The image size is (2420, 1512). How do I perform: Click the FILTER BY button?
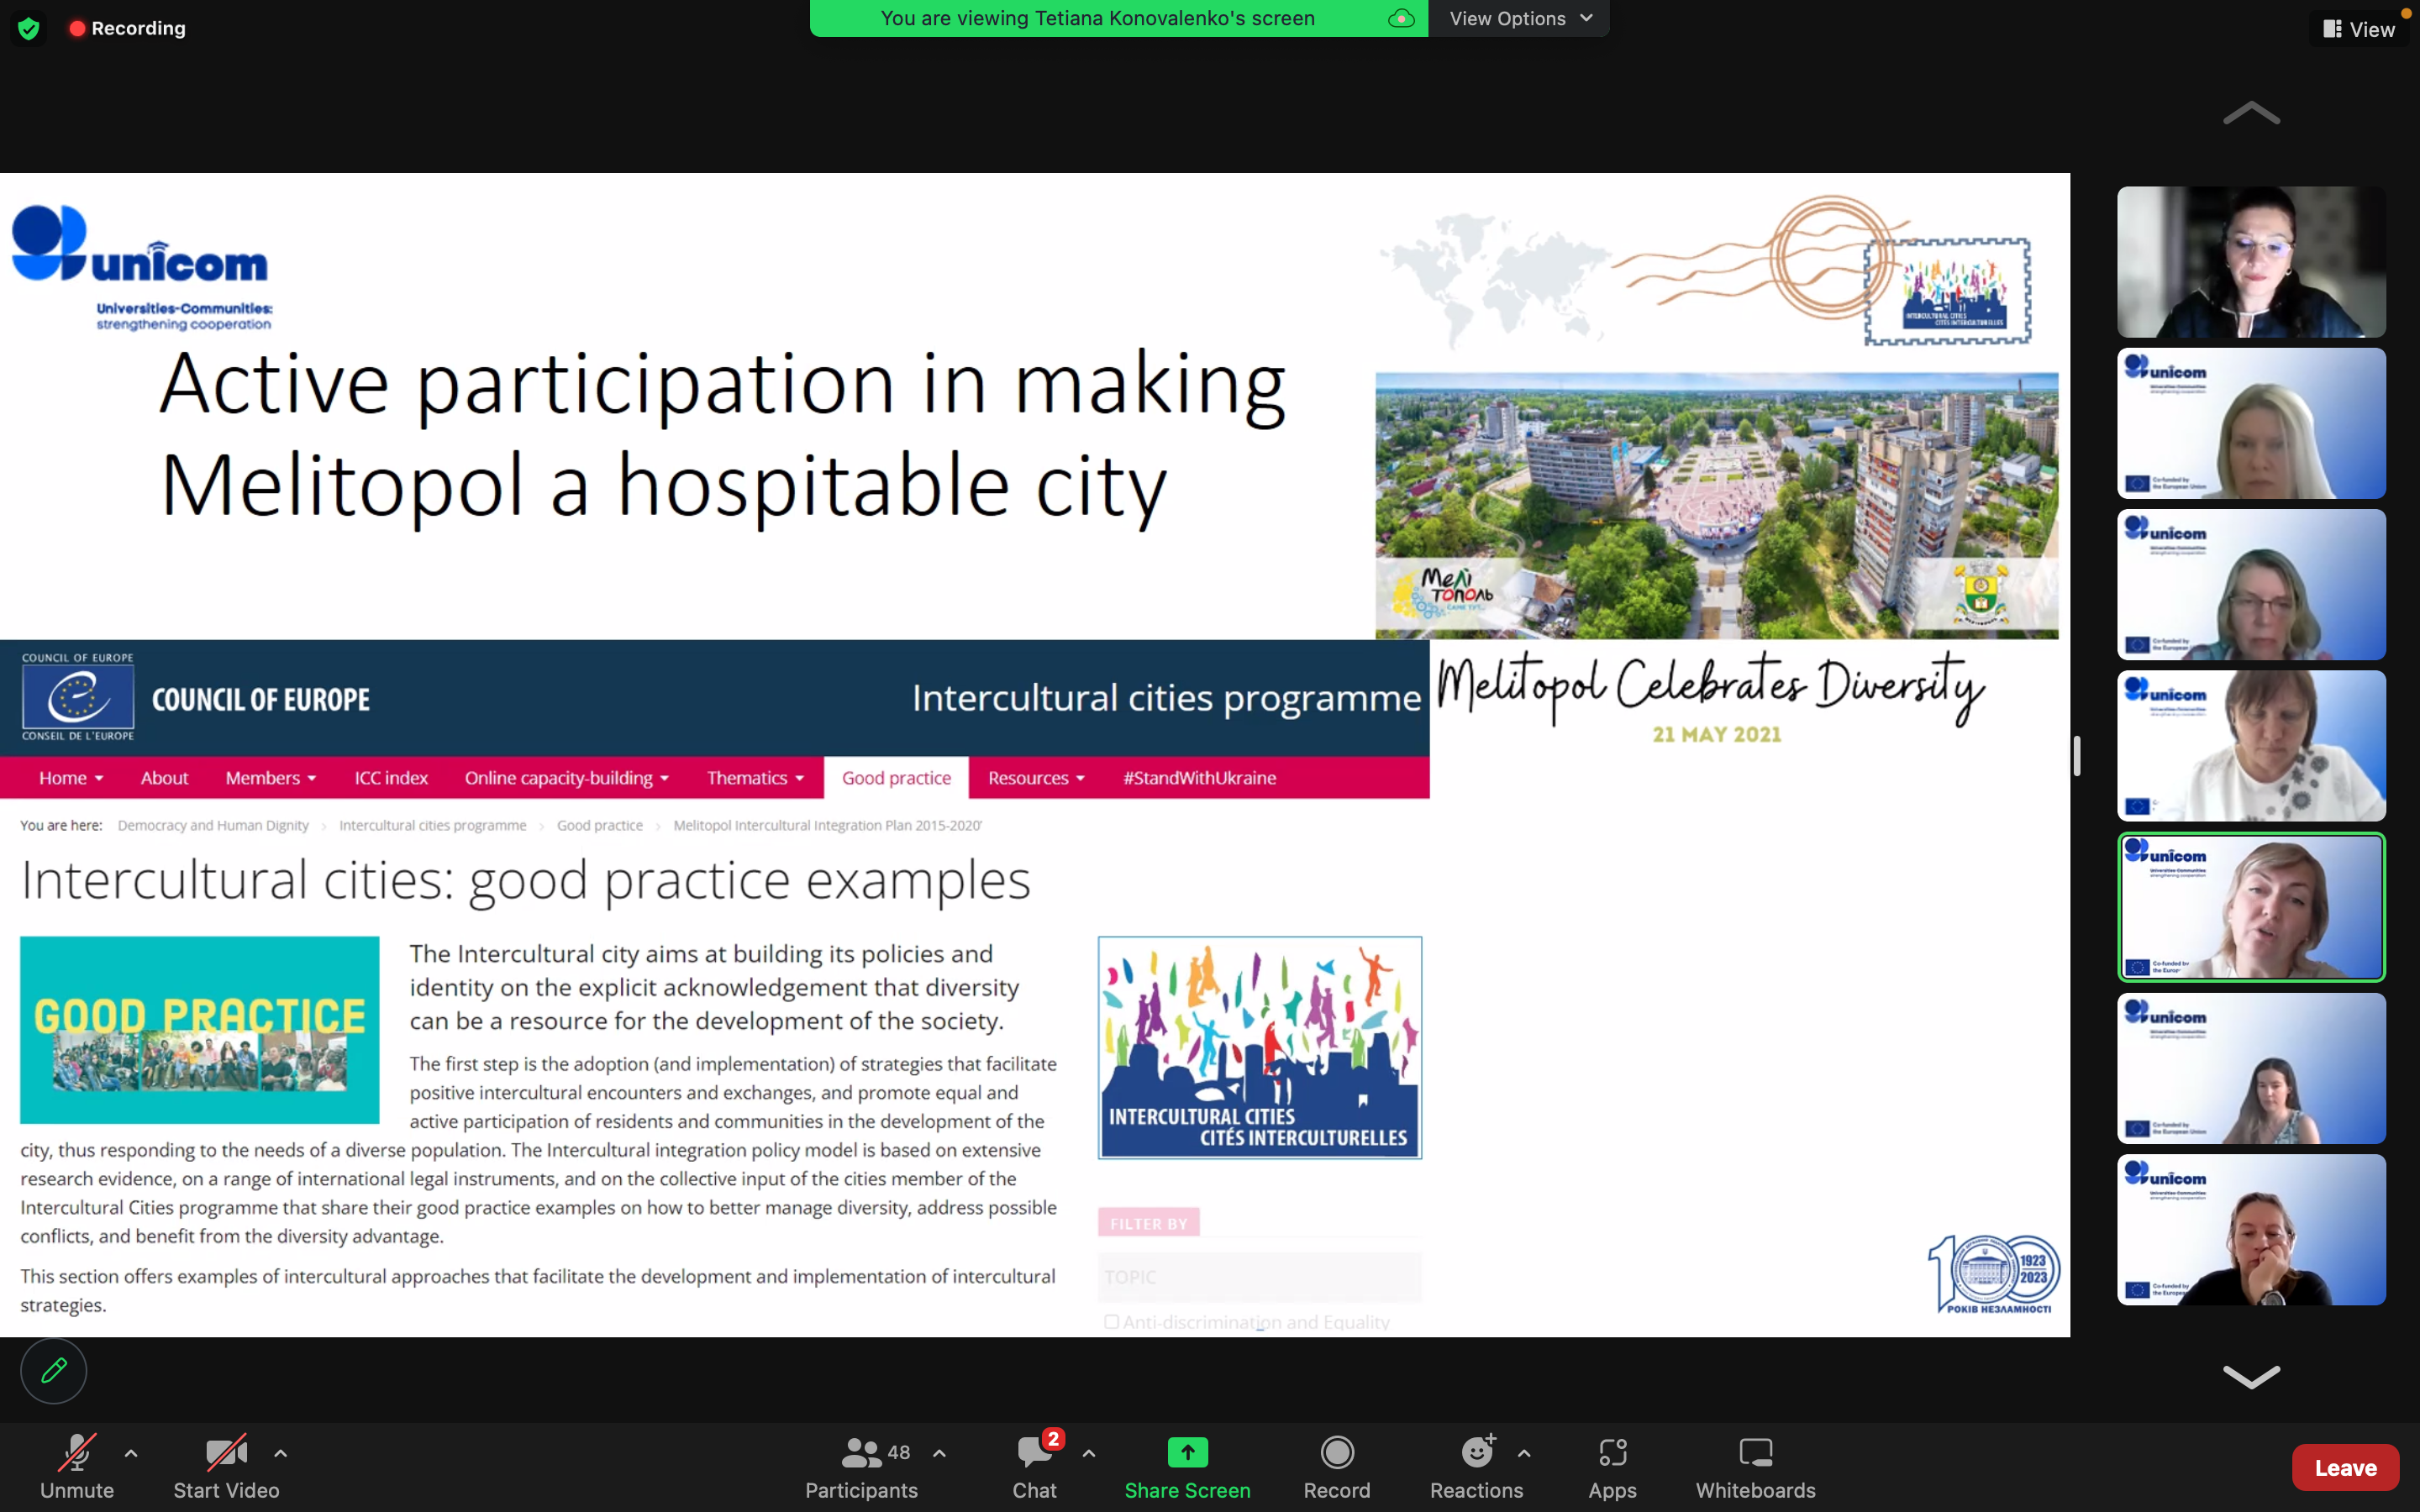(1148, 1223)
